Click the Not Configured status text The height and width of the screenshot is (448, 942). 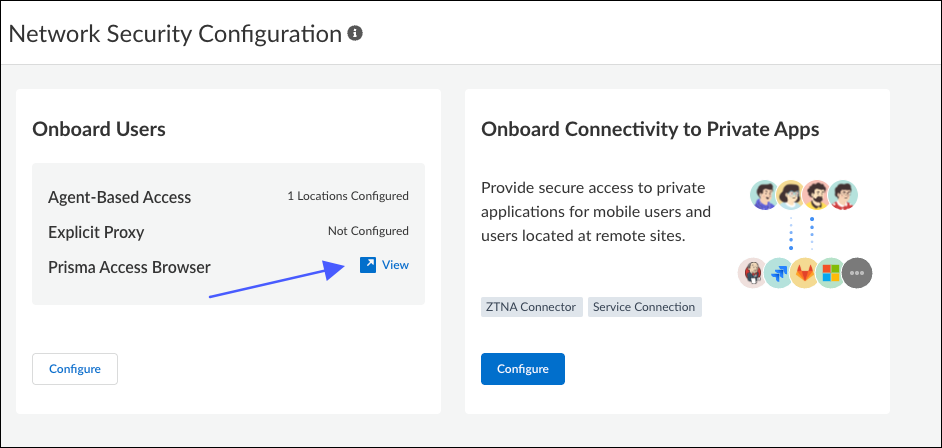pyautogui.click(x=368, y=231)
